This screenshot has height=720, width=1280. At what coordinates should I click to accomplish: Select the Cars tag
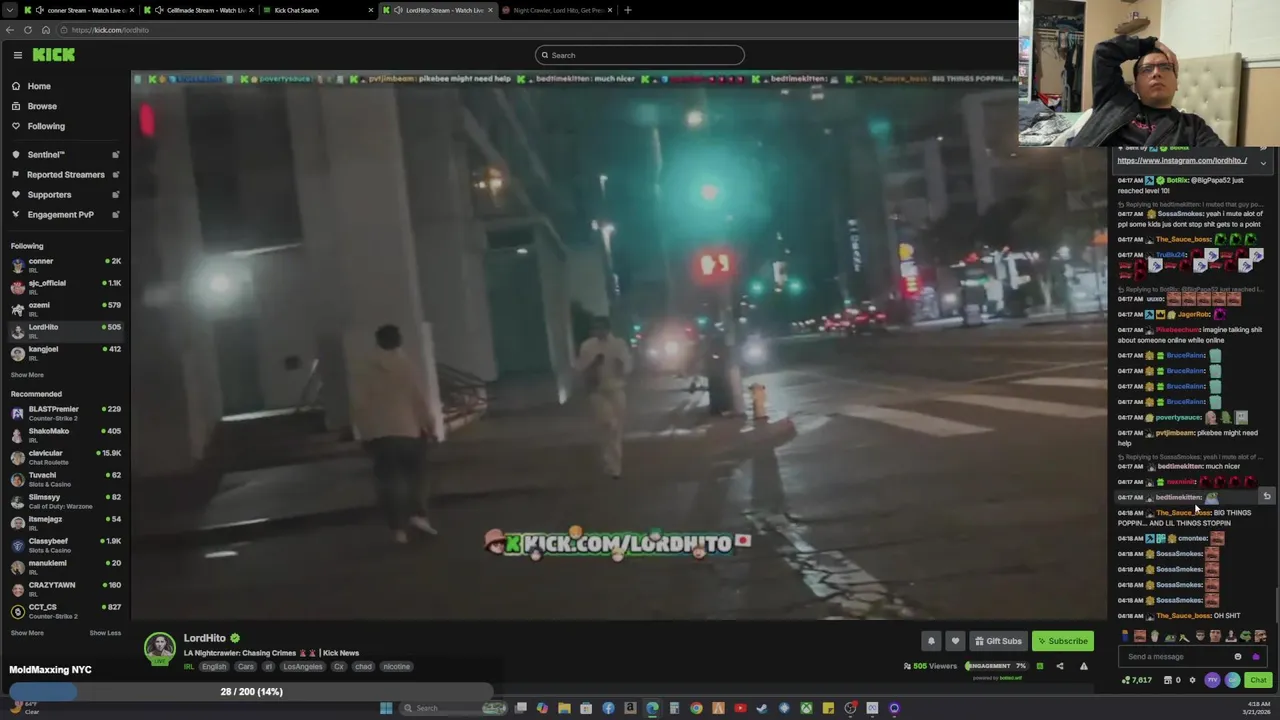[x=245, y=666]
